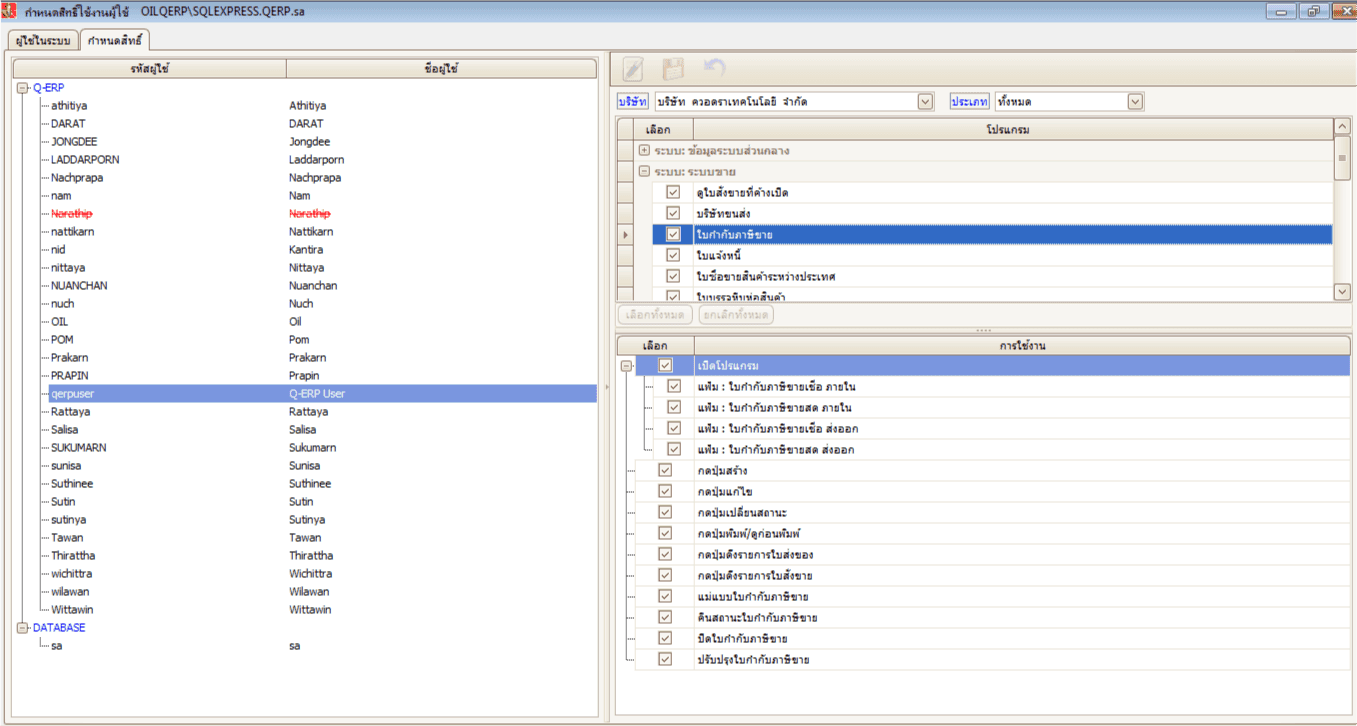Click the กดปุ่มดึงรายการใบส่งของ permission text
1357x726 pixels.
[x=755, y=554]
